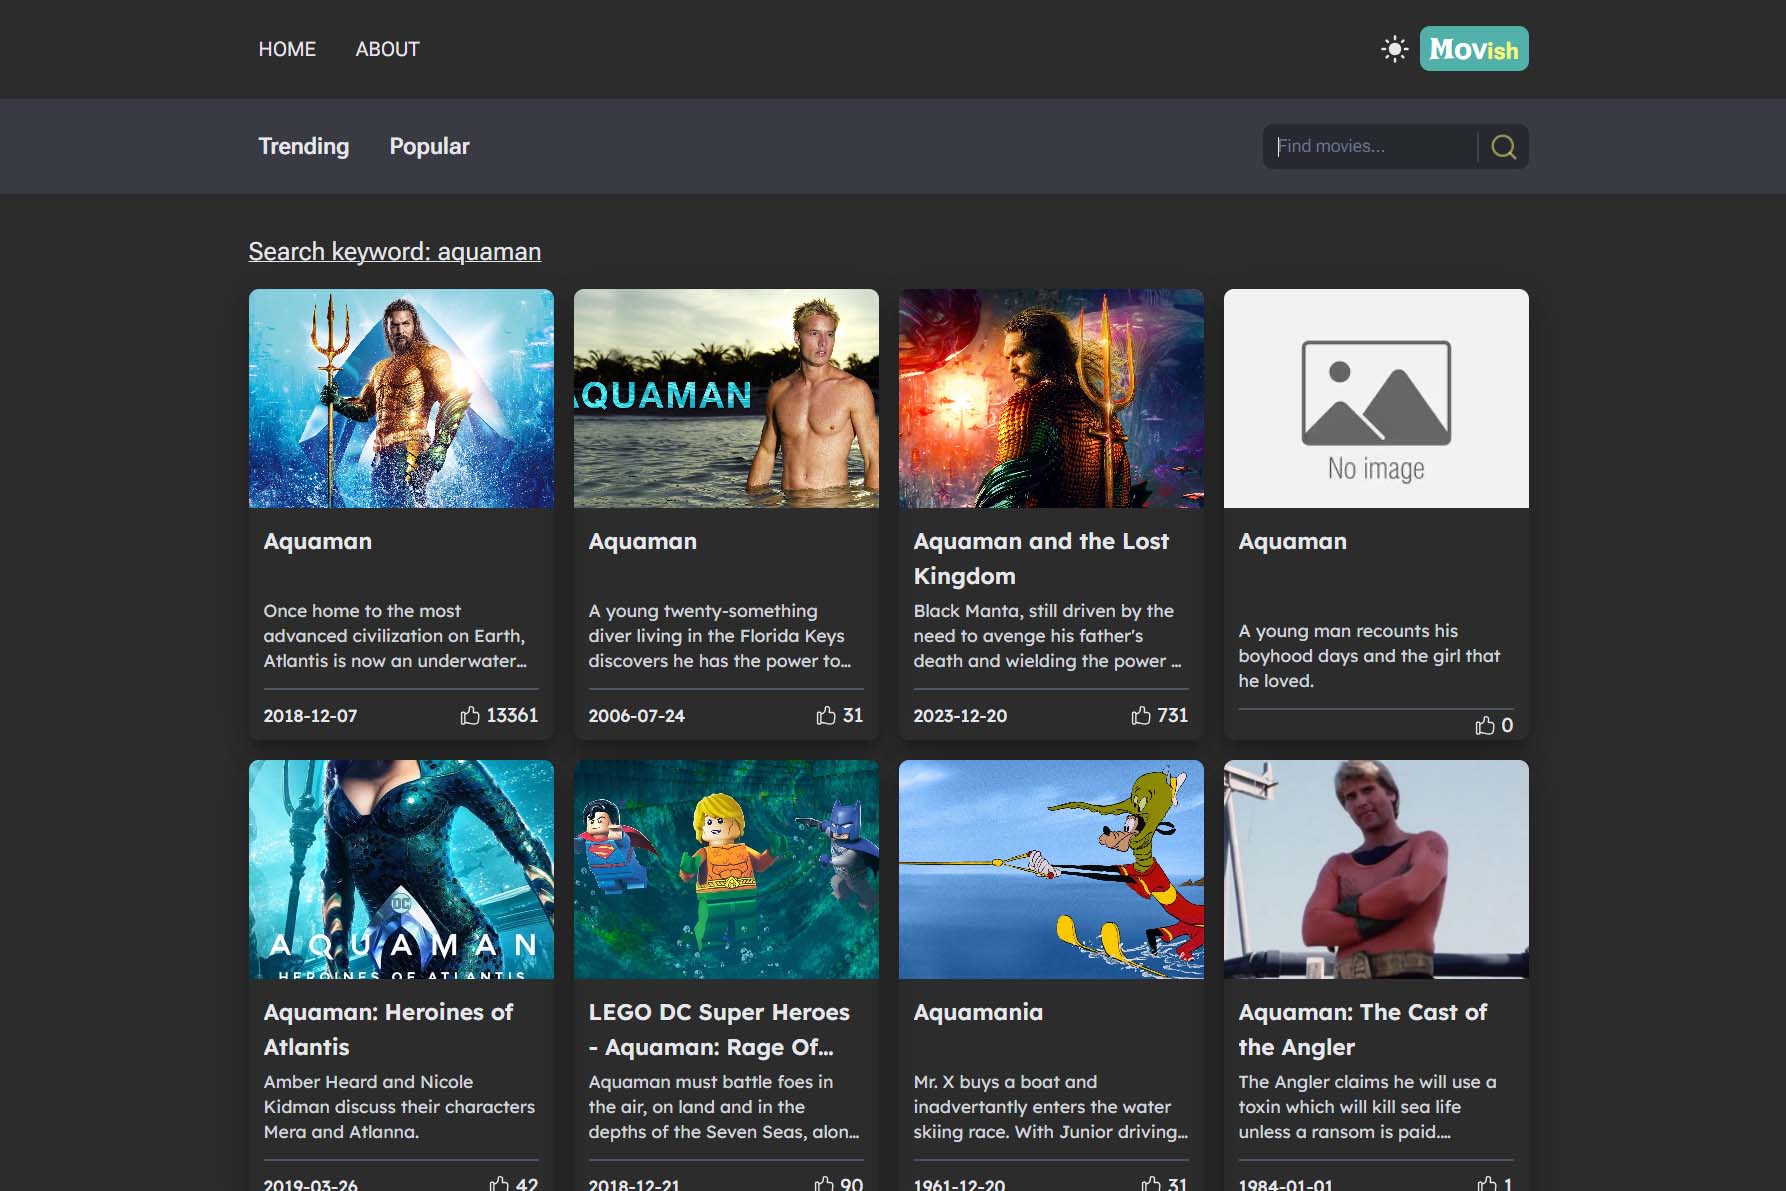Viewport: 1786px width, 1191px height.
Task: Click the like count 13361
Action: [512, 715]
